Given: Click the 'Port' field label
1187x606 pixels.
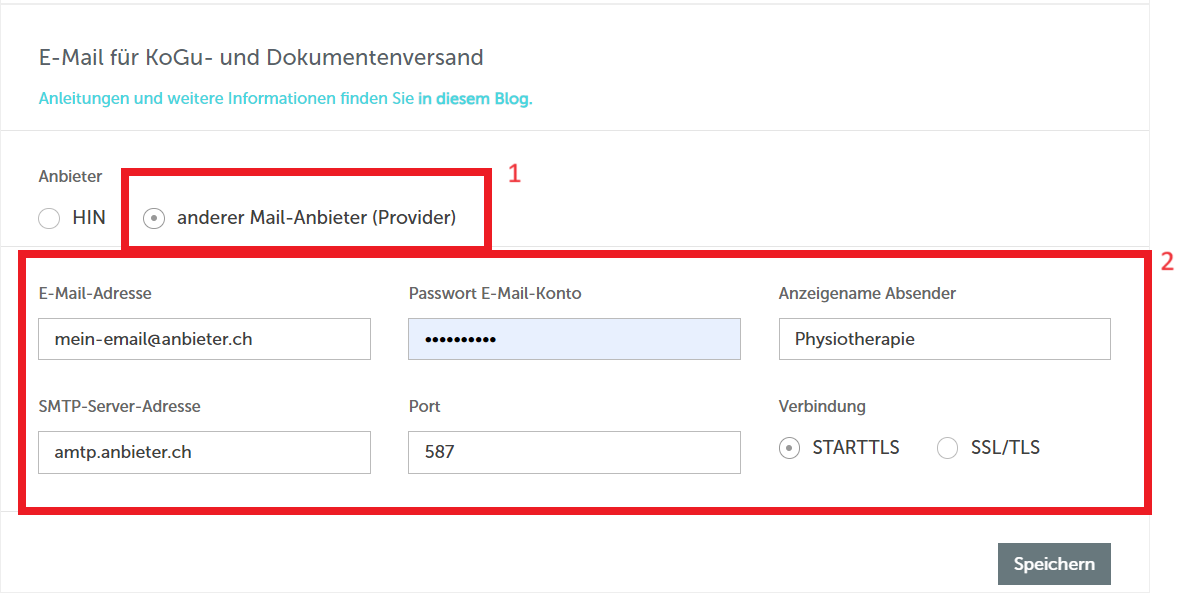Looking at the screenshot, I should (425, 406).
